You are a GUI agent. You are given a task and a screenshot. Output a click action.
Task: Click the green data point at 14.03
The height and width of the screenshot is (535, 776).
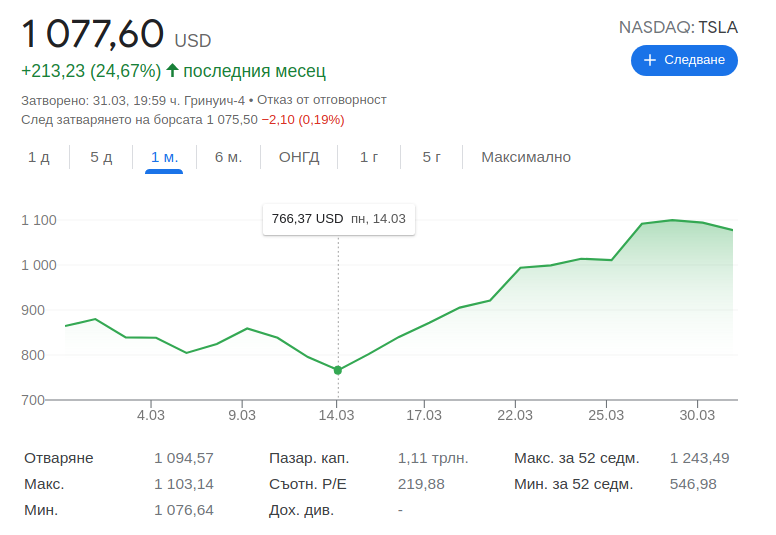(x=338, y=370)
